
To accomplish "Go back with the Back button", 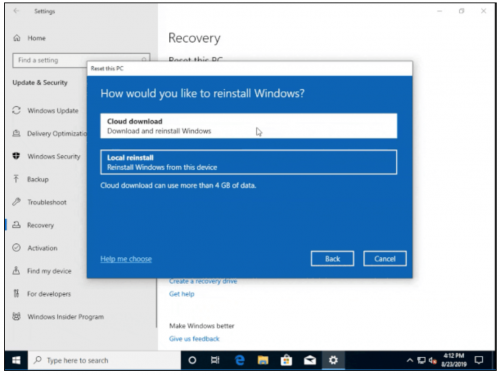I will pyautogui.click(x=332, y=259).
